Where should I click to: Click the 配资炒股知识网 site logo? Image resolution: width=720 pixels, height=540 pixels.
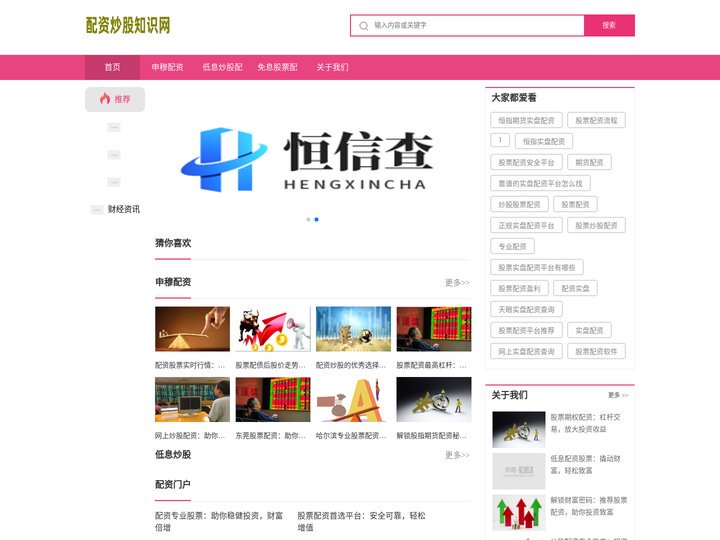(128, 25)
